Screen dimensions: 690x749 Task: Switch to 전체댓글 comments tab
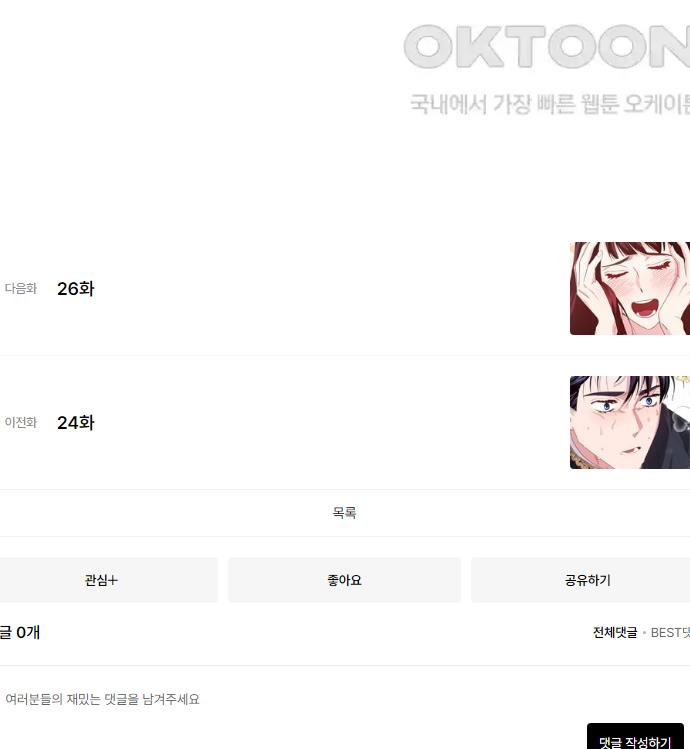[x=615, y=632]
